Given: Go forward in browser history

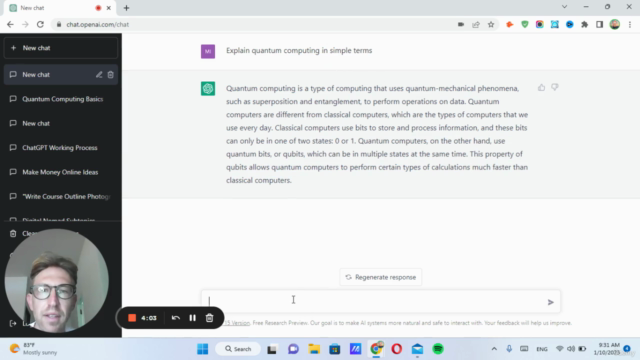Looking at the screenshot, I should [25, 24].
